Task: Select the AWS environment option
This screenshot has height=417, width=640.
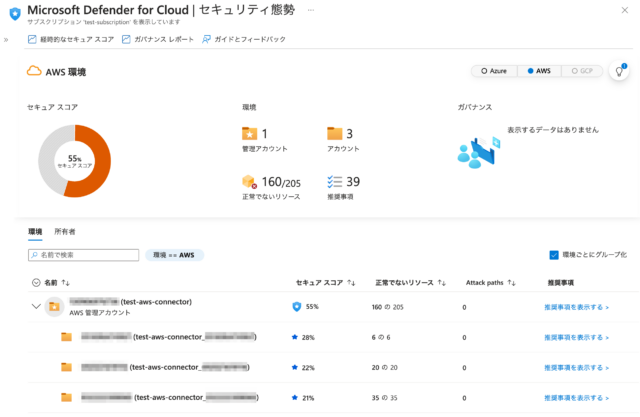Action: [539, 71]
